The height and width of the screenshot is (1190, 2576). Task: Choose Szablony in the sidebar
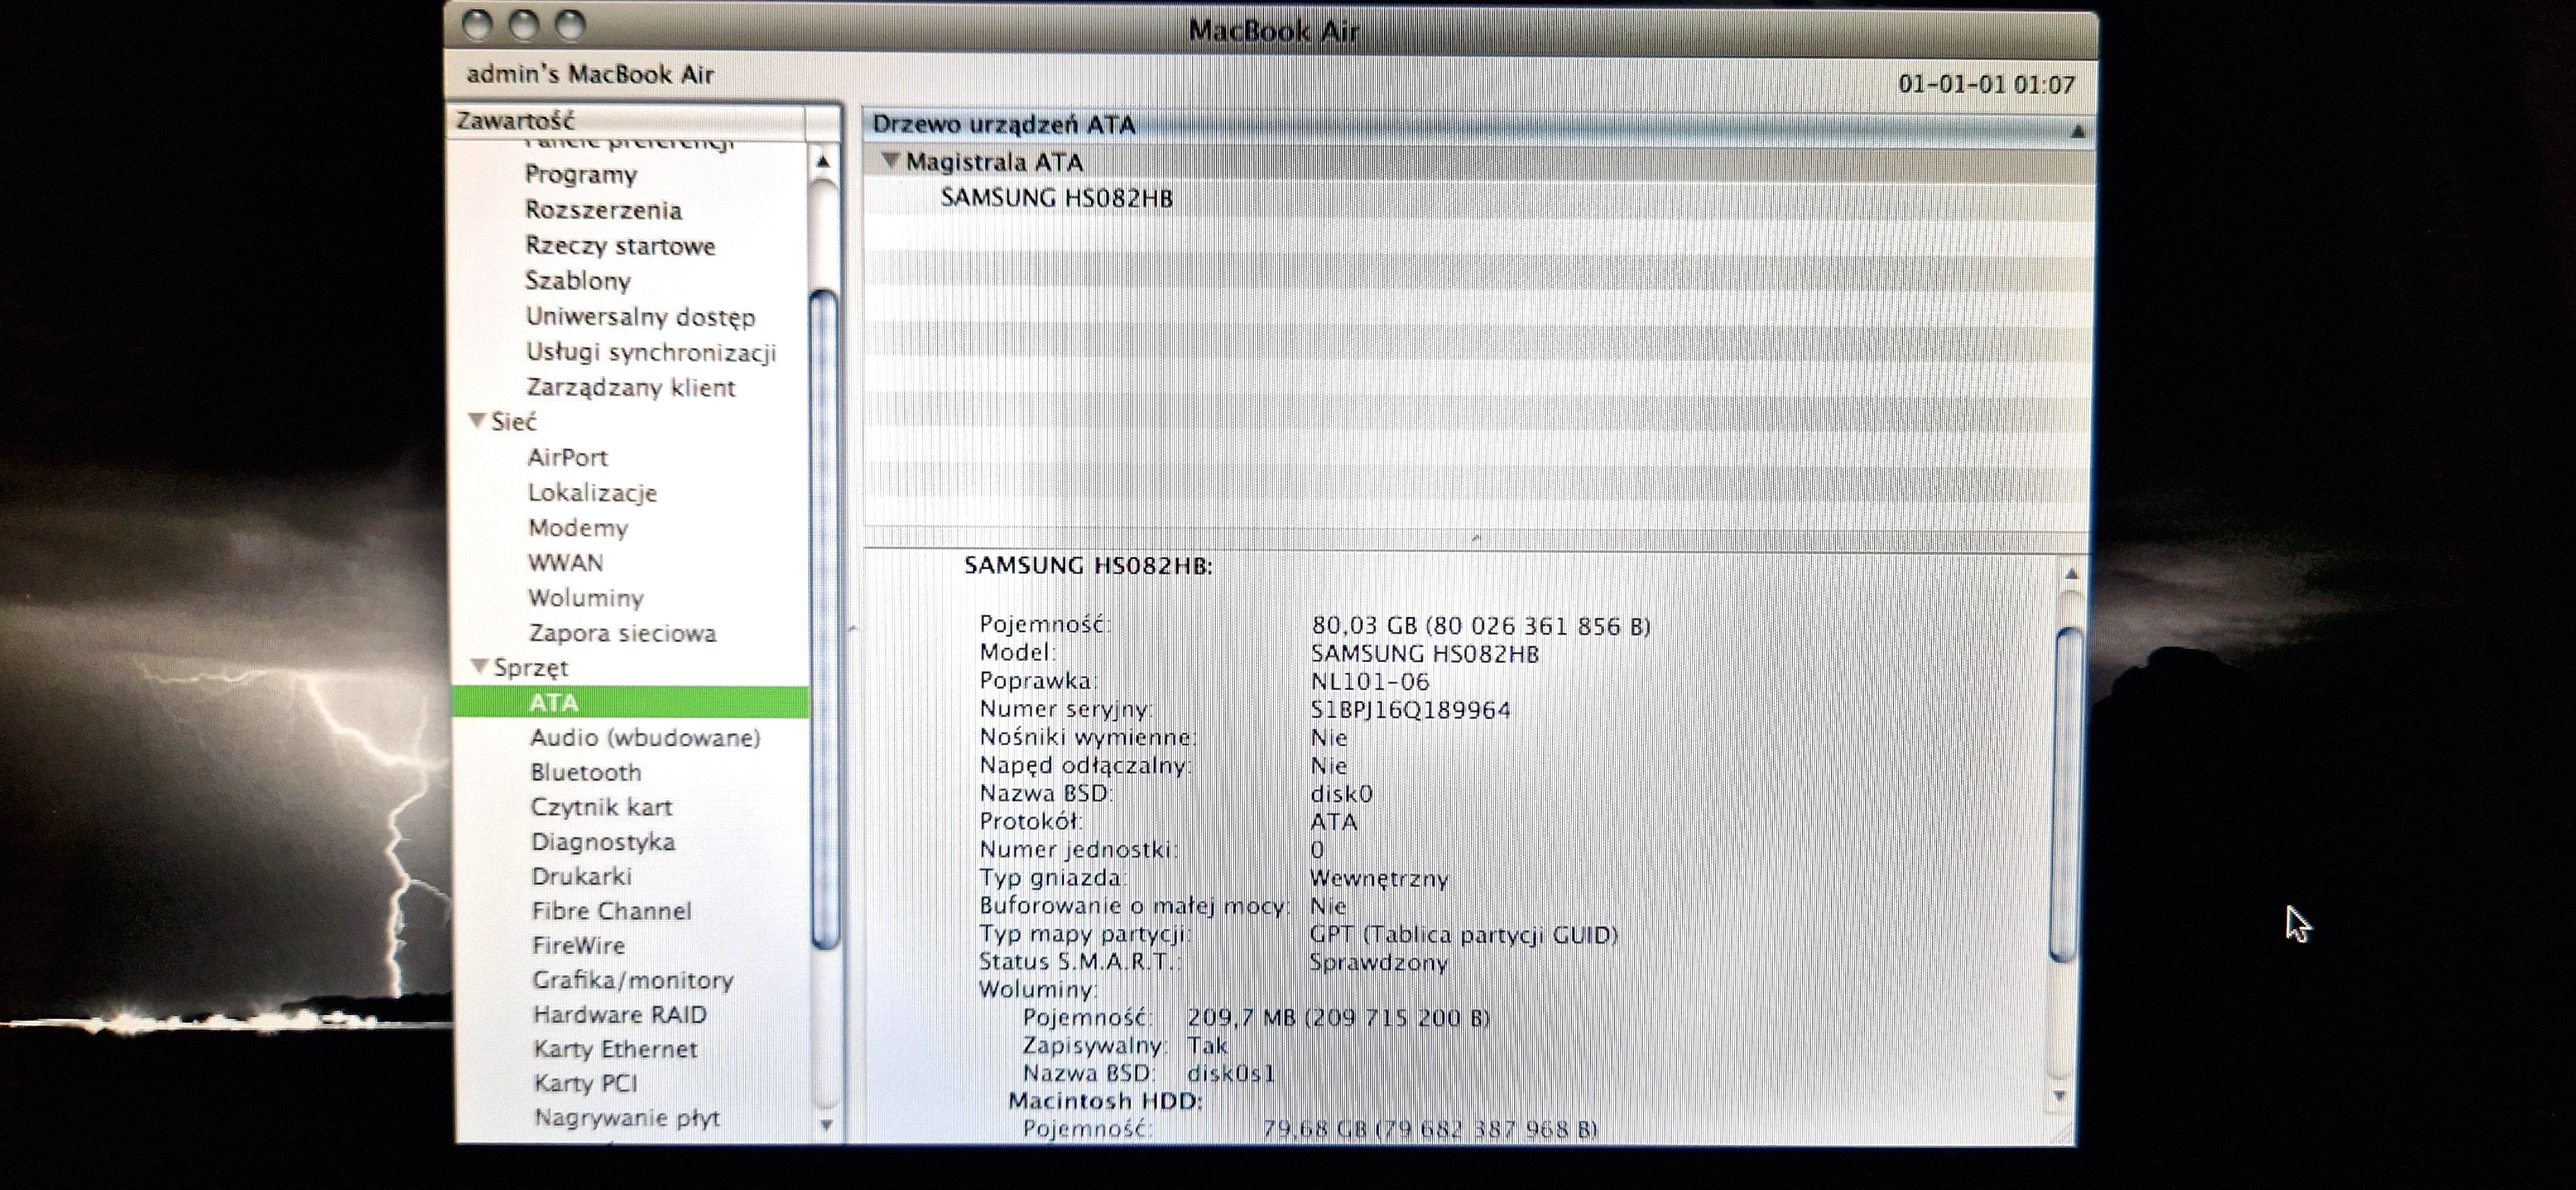point(578,281)
